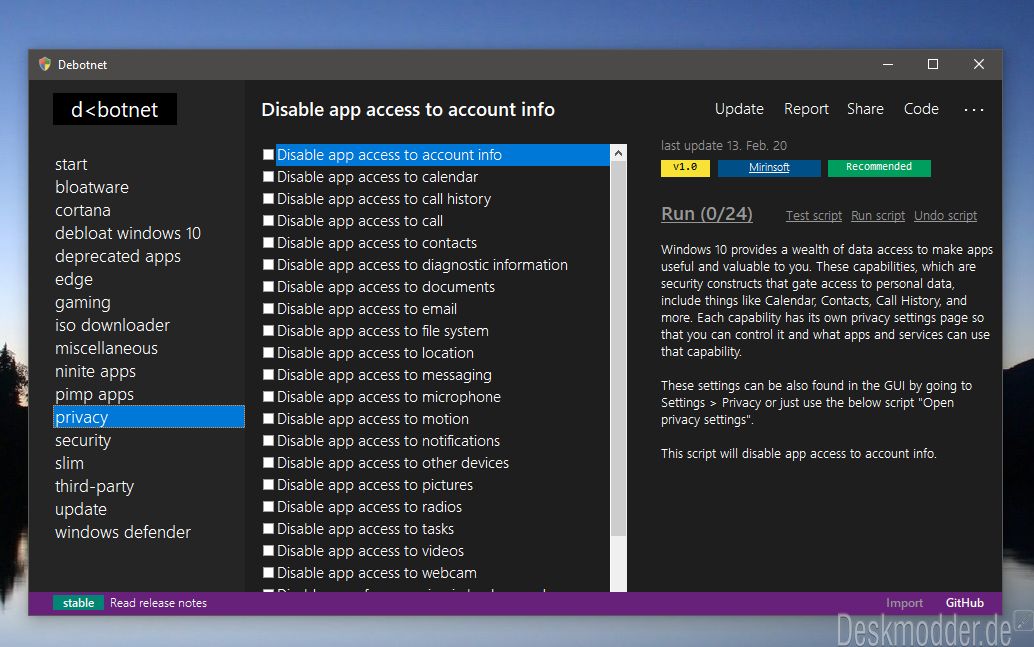Open the Mirinsoft author link
The width and height of the screenshot is (1034, 647).
769,168
